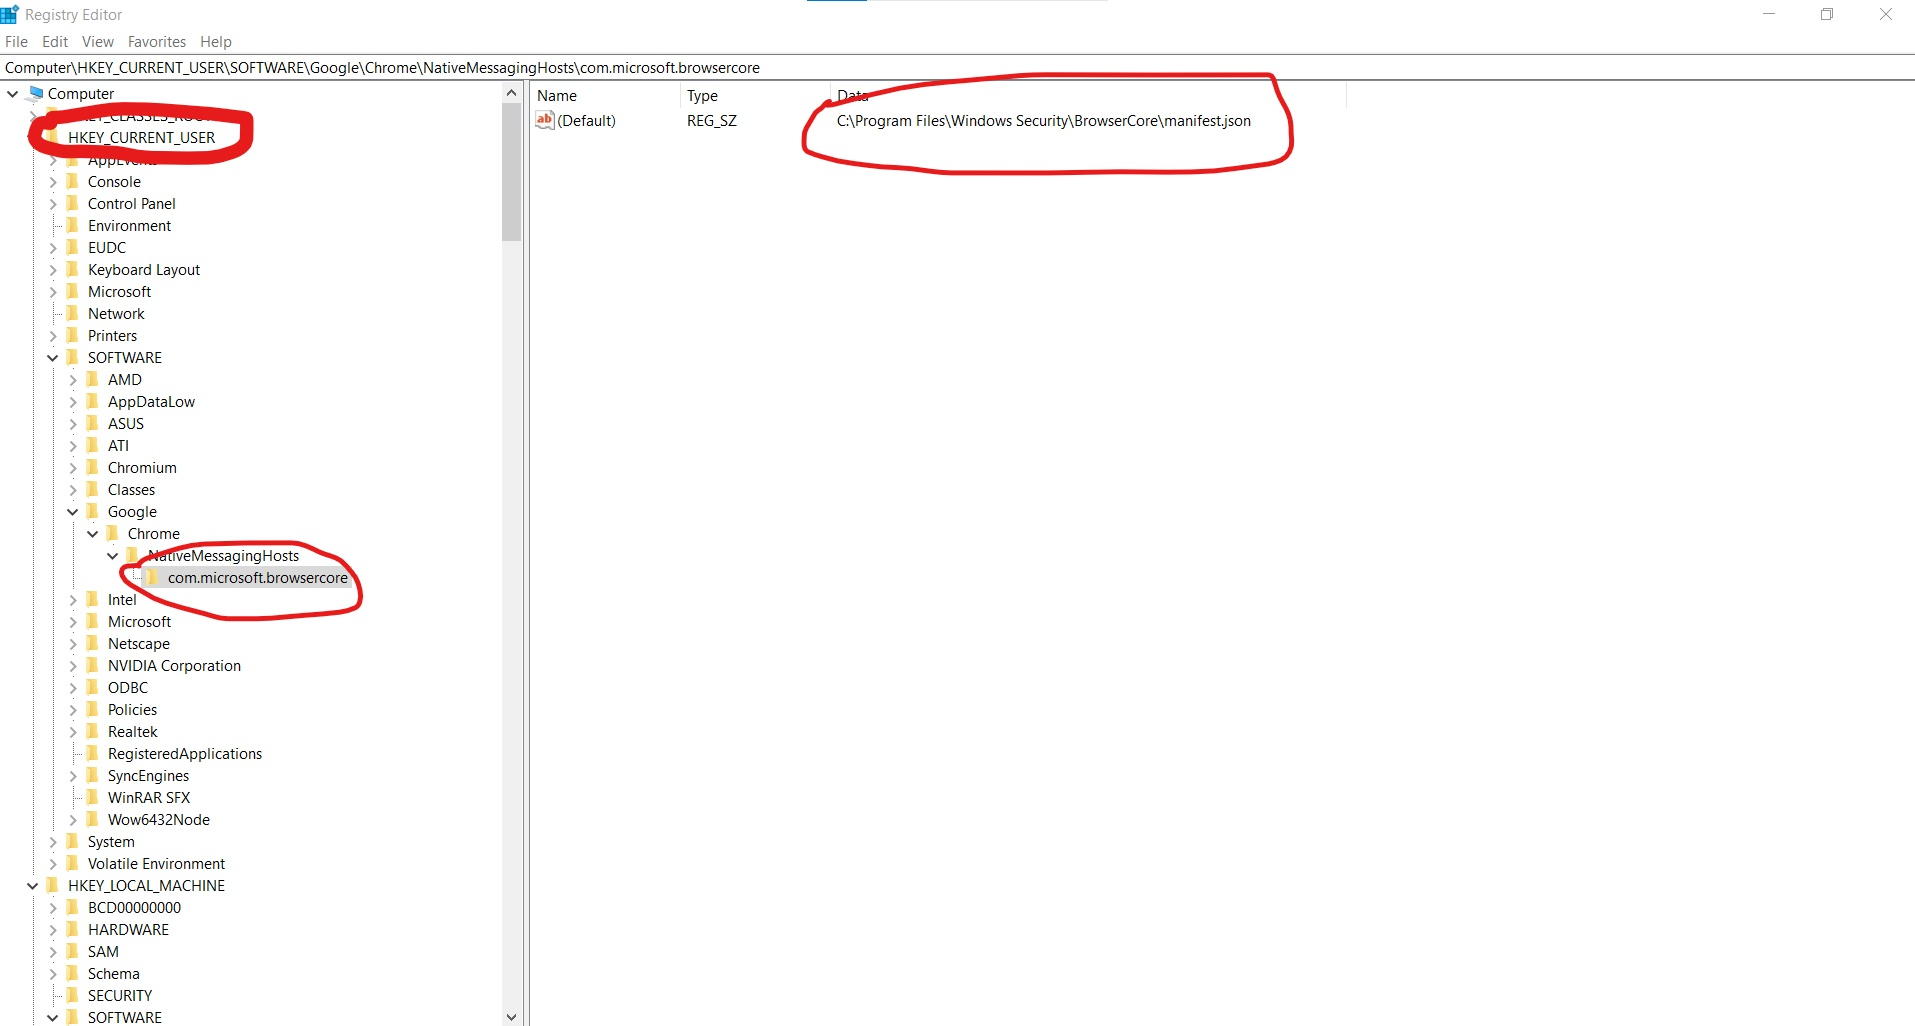The image size is (1915, 1026).
Task: Click the EUDC folder icon
Action: pyautogui.click(x=72, y=247)
